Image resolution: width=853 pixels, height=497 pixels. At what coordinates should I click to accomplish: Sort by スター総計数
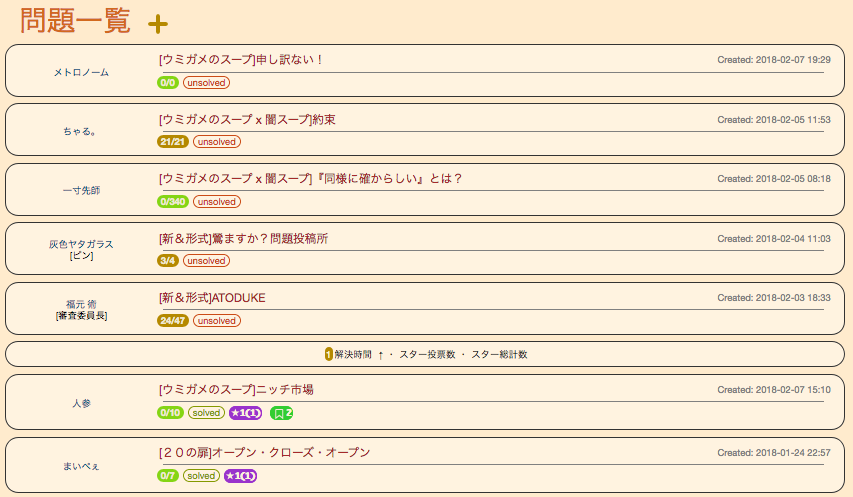[x=499, y=355]
